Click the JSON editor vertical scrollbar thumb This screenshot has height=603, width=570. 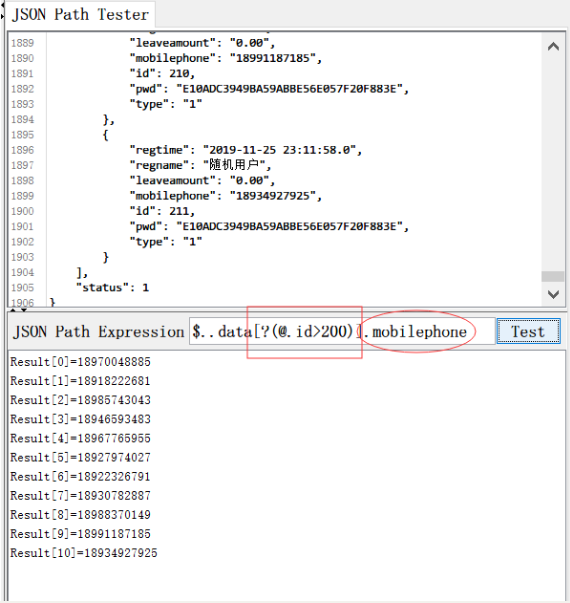pos(553,277)
